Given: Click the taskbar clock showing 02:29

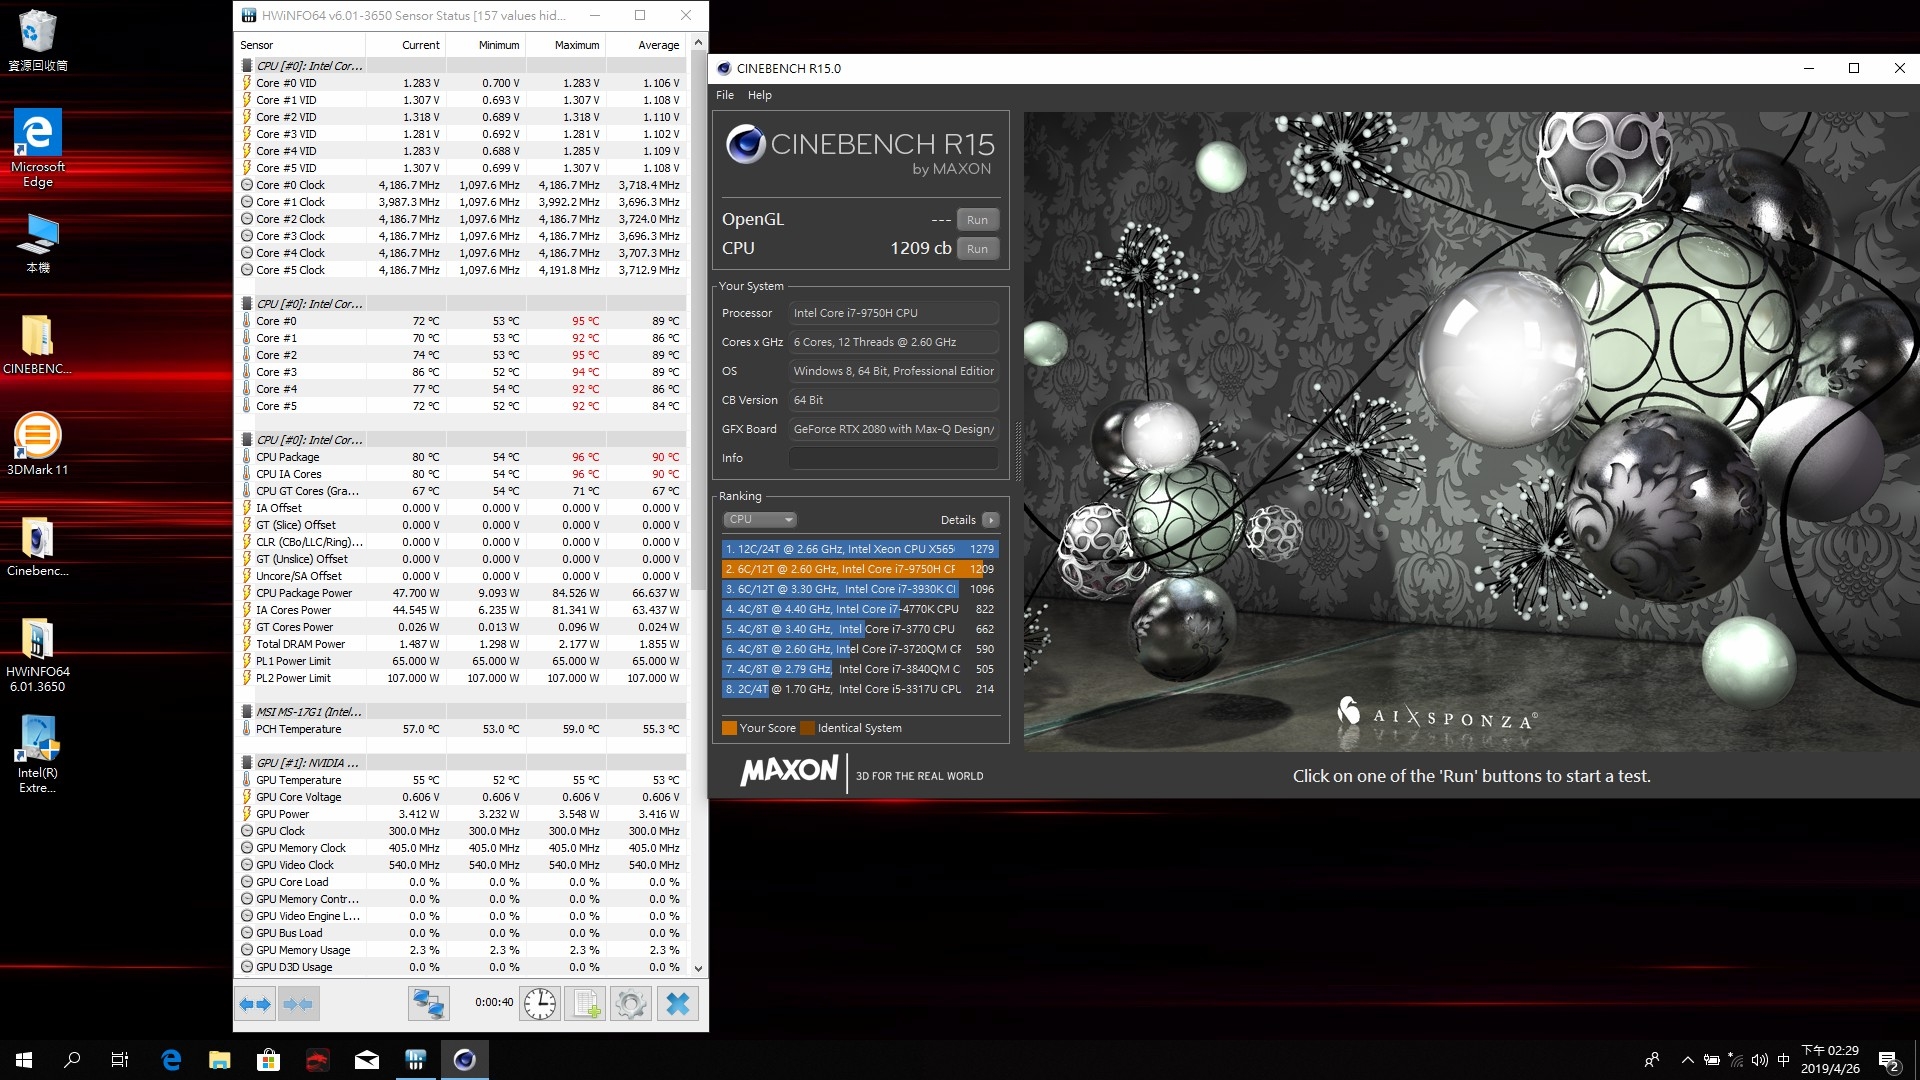Looking at the screenshot, I should click(1830, 1060).
